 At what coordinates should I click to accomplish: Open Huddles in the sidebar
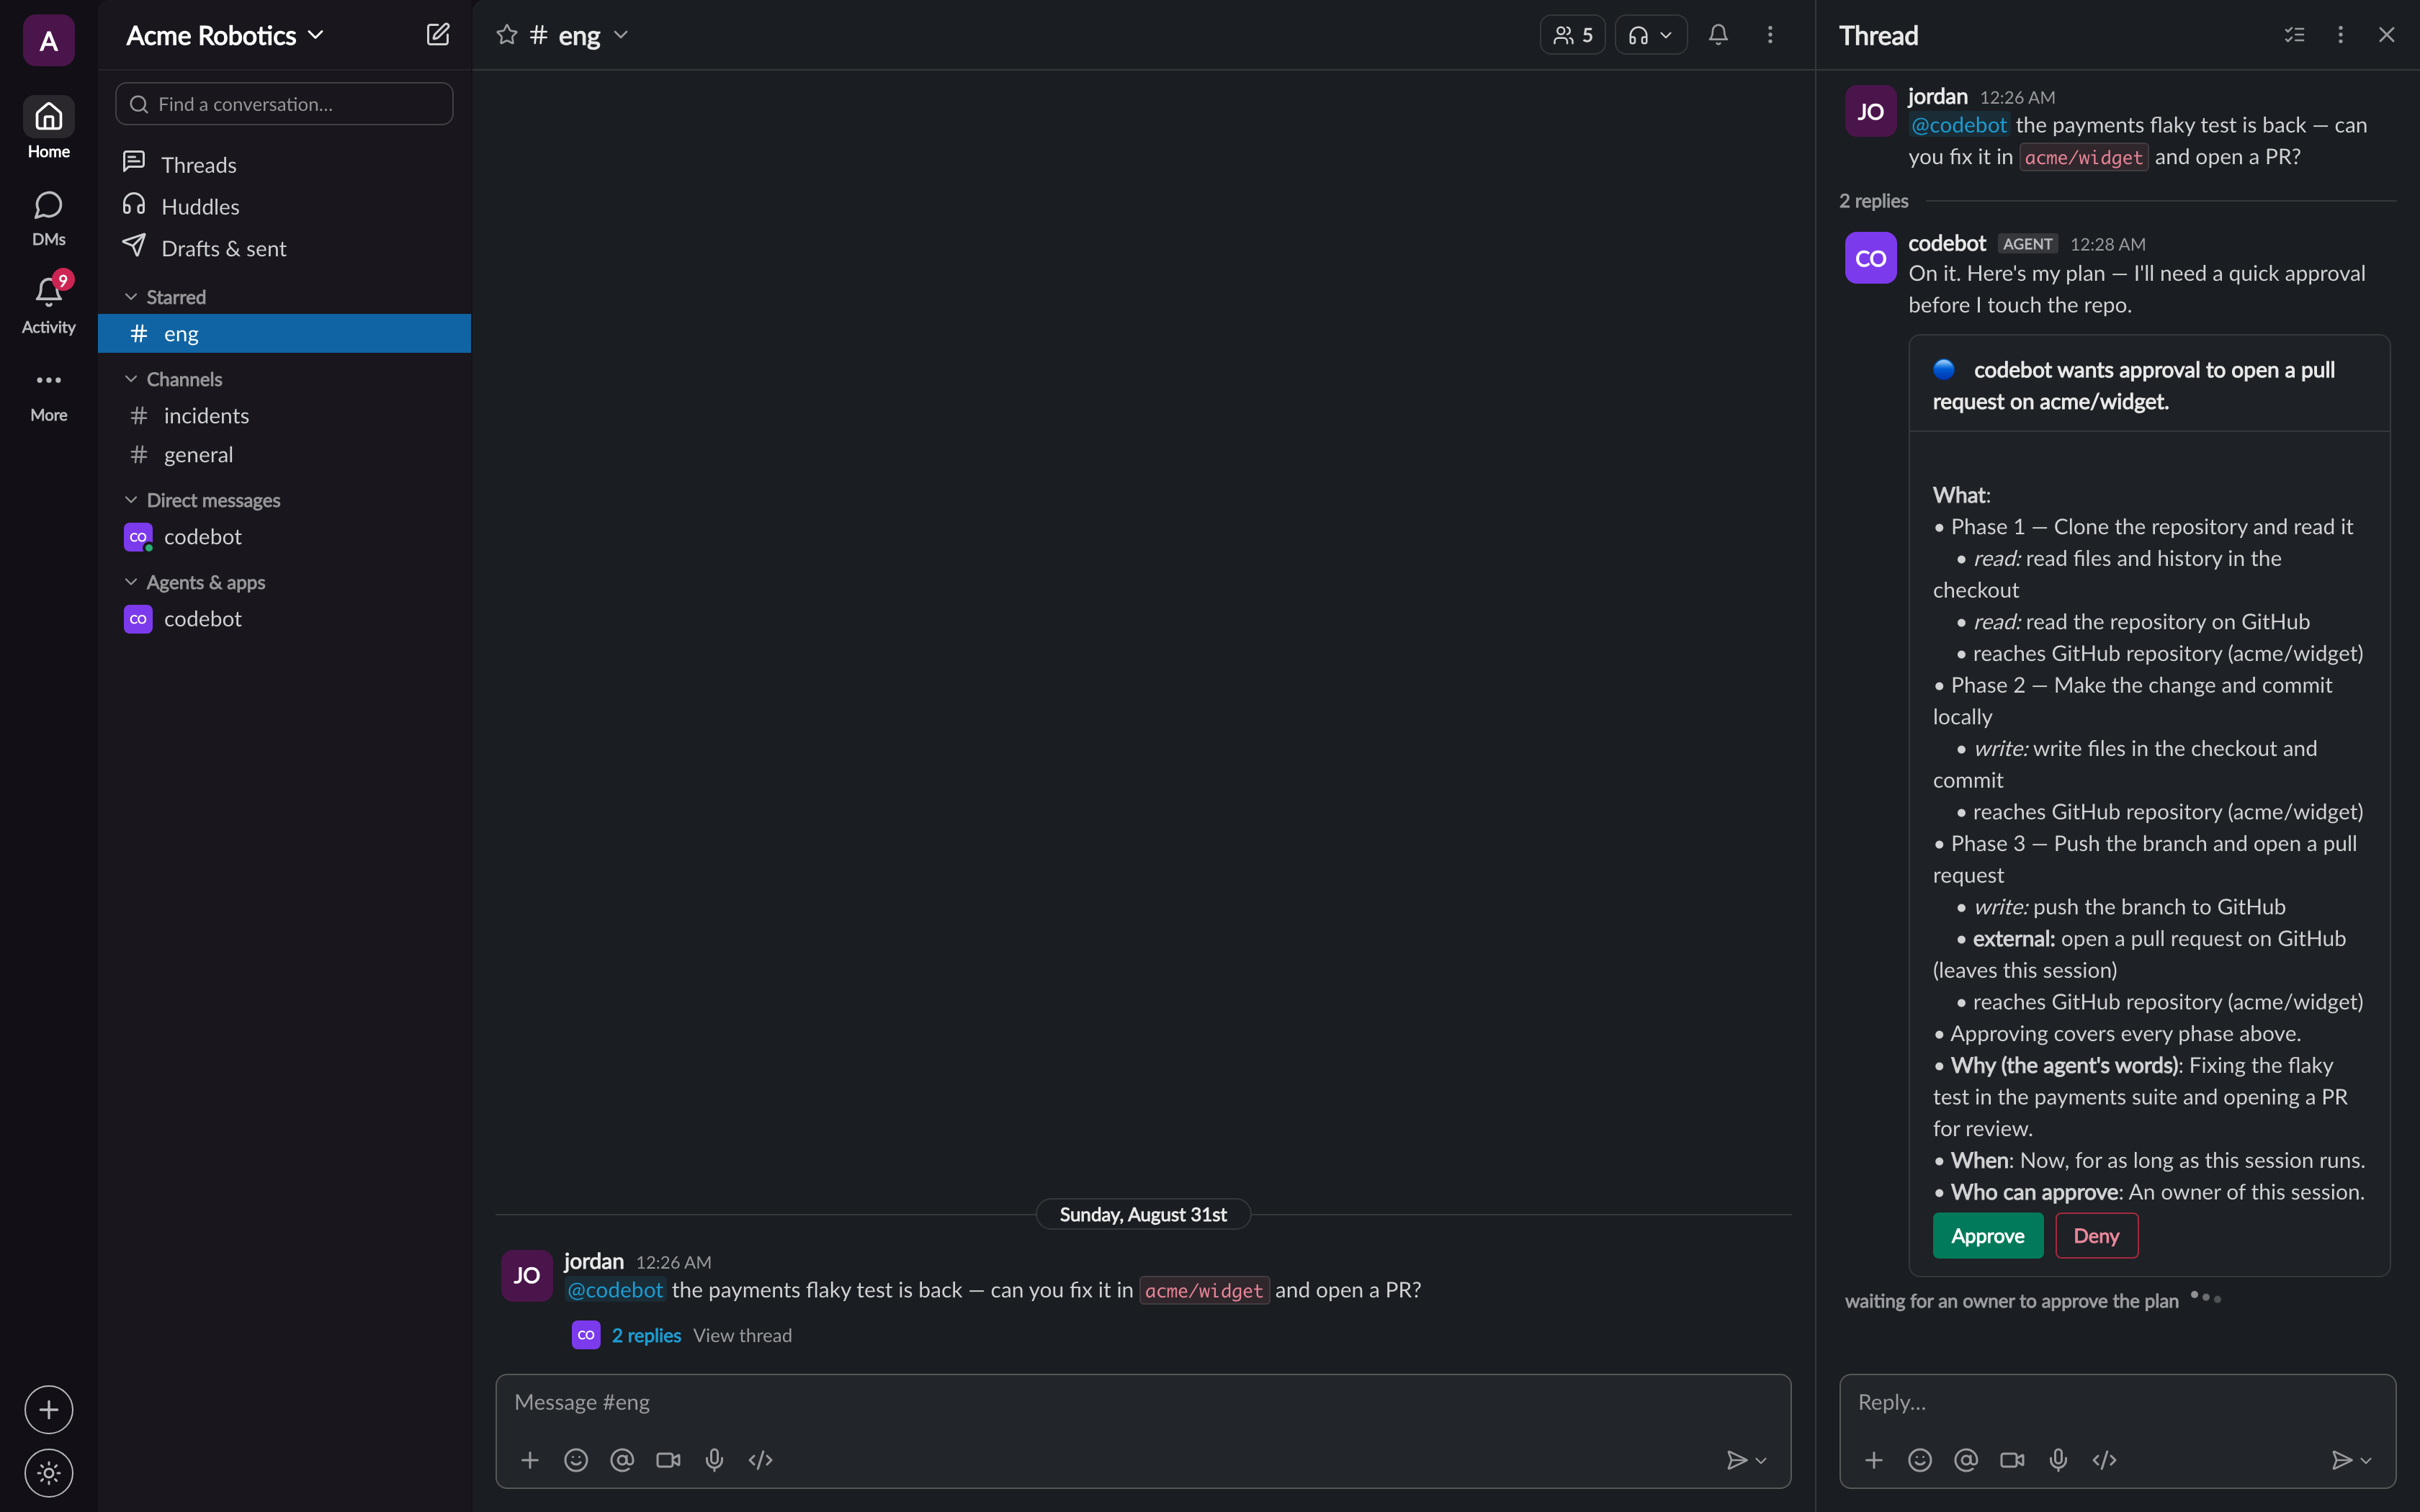tap(284, 206)
